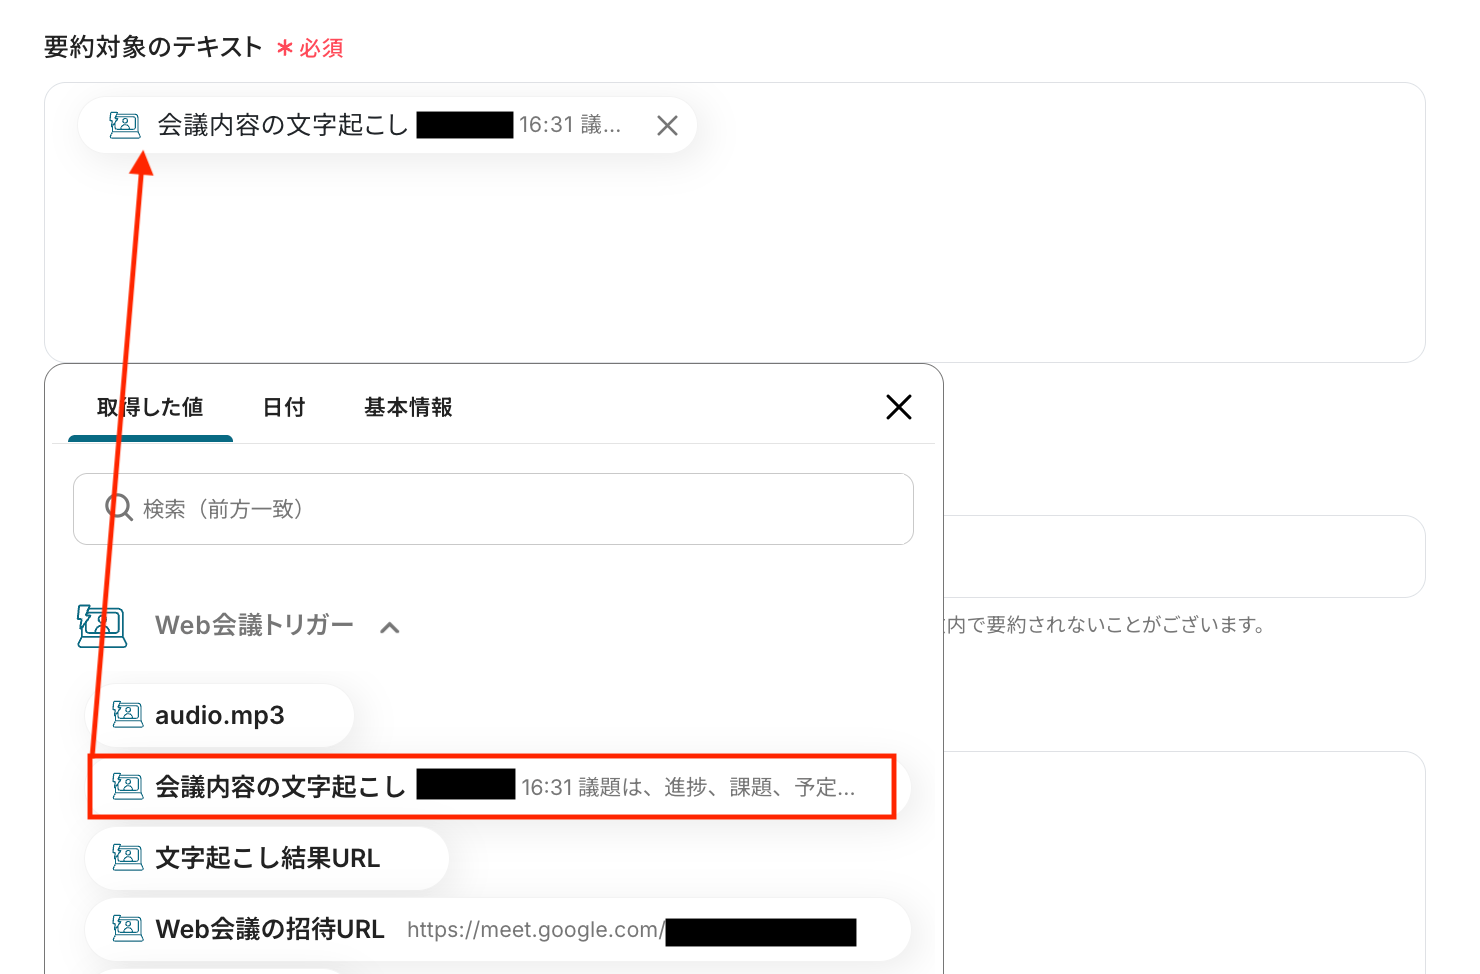Close the value picker popup panel

pos(899,407)
